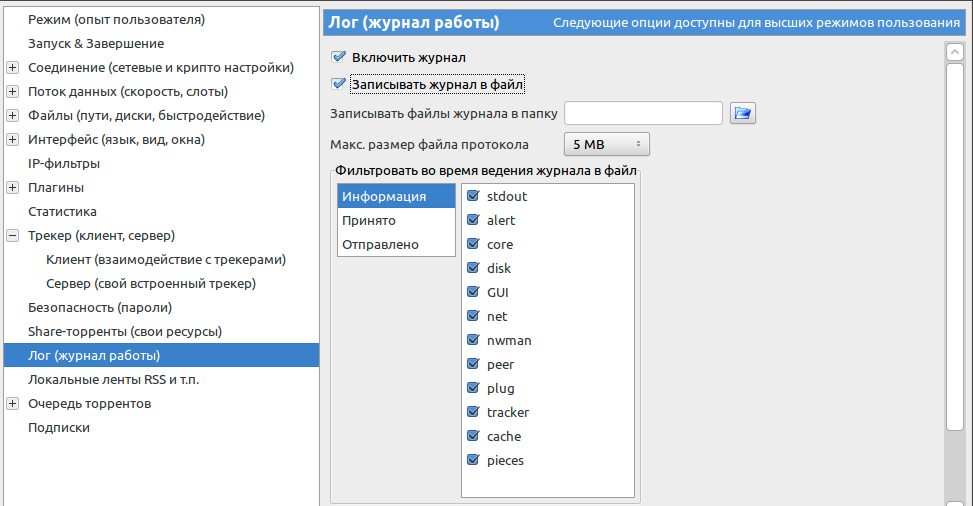Screen dimensions: 973x506
Task: Expand the Очередь торрентов tree node
Action: (12, 404)
